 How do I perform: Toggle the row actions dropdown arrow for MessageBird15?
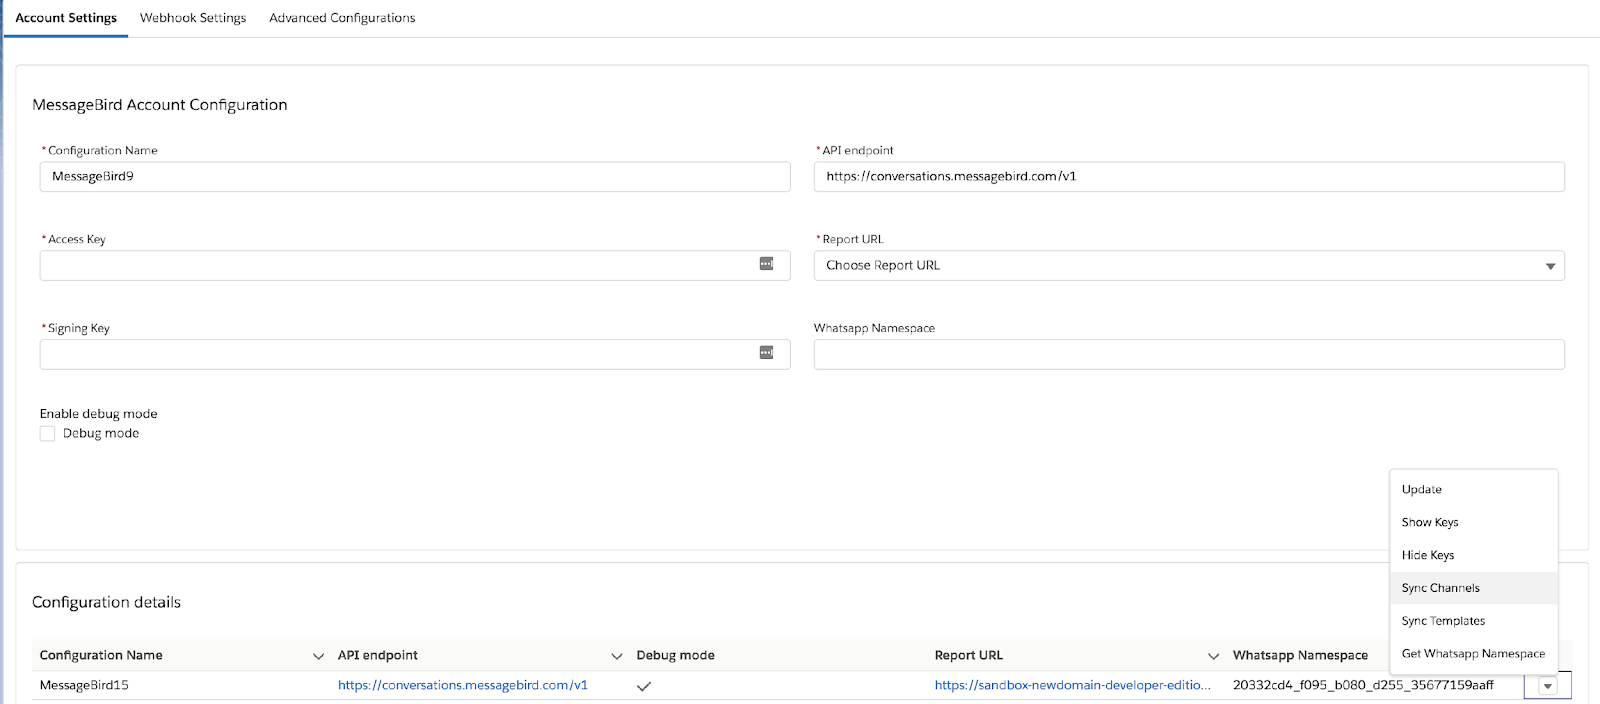click(x=1547, y=686)
